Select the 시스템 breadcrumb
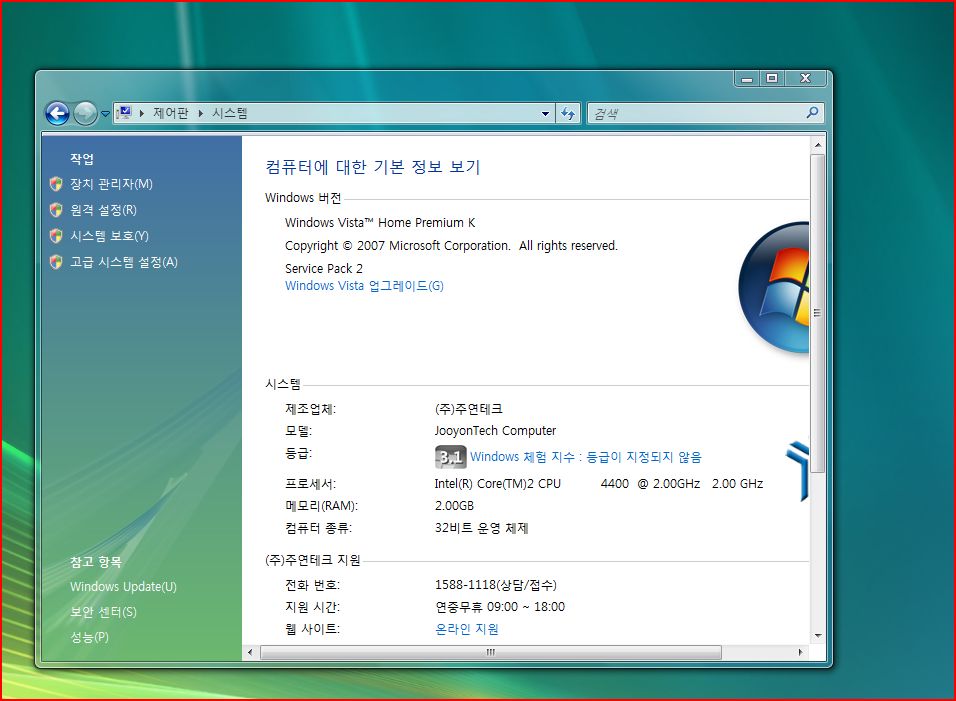Viewport: 956px width, 701px height. (230, 113)
